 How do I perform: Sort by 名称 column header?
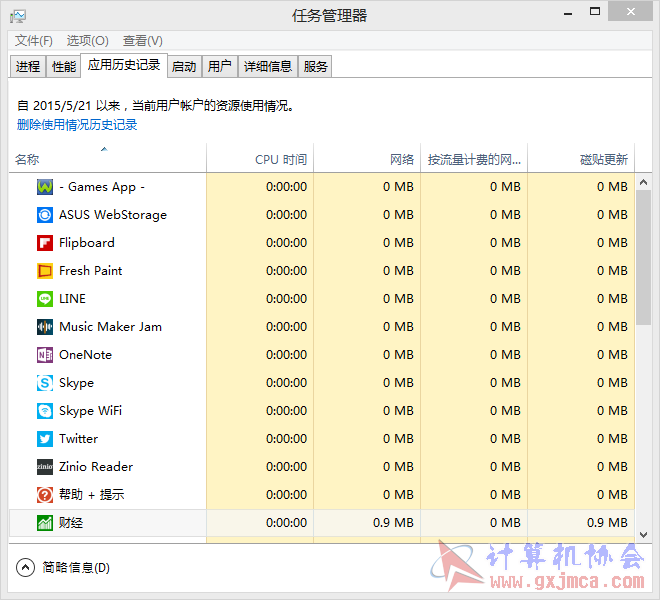point(27,159)
